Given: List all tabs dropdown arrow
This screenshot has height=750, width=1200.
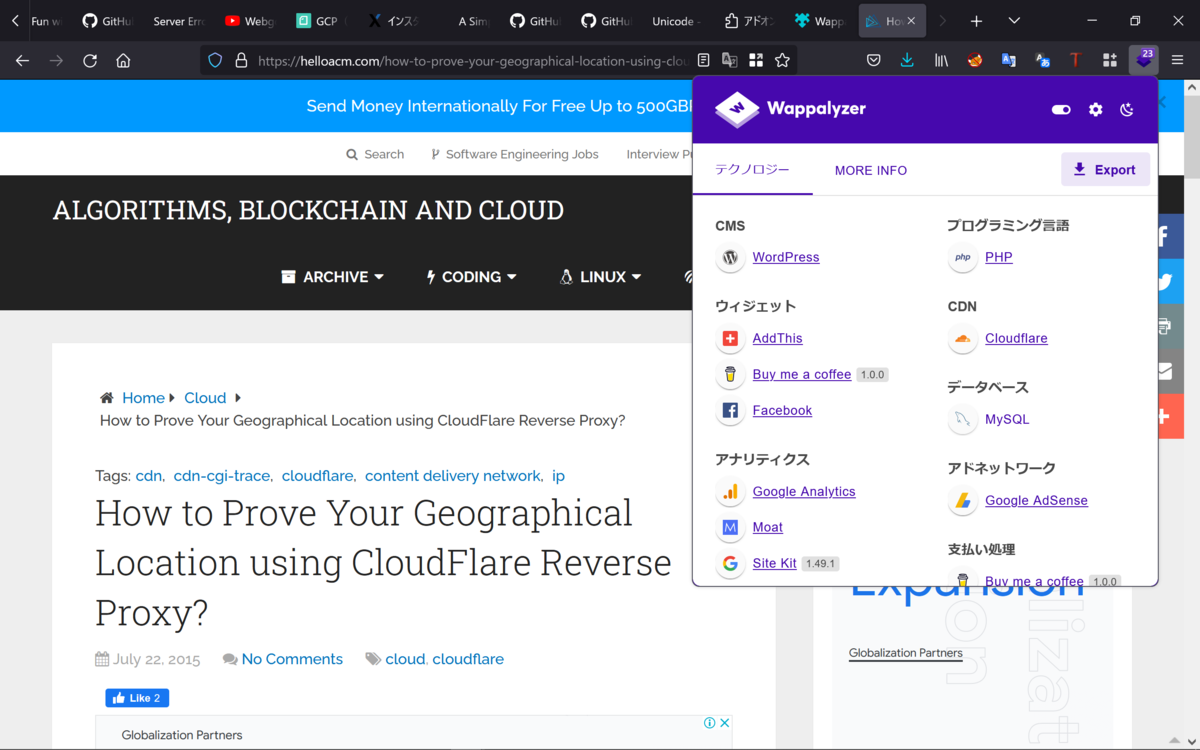Looking at the screenshot, I should tap(1014, 21).
